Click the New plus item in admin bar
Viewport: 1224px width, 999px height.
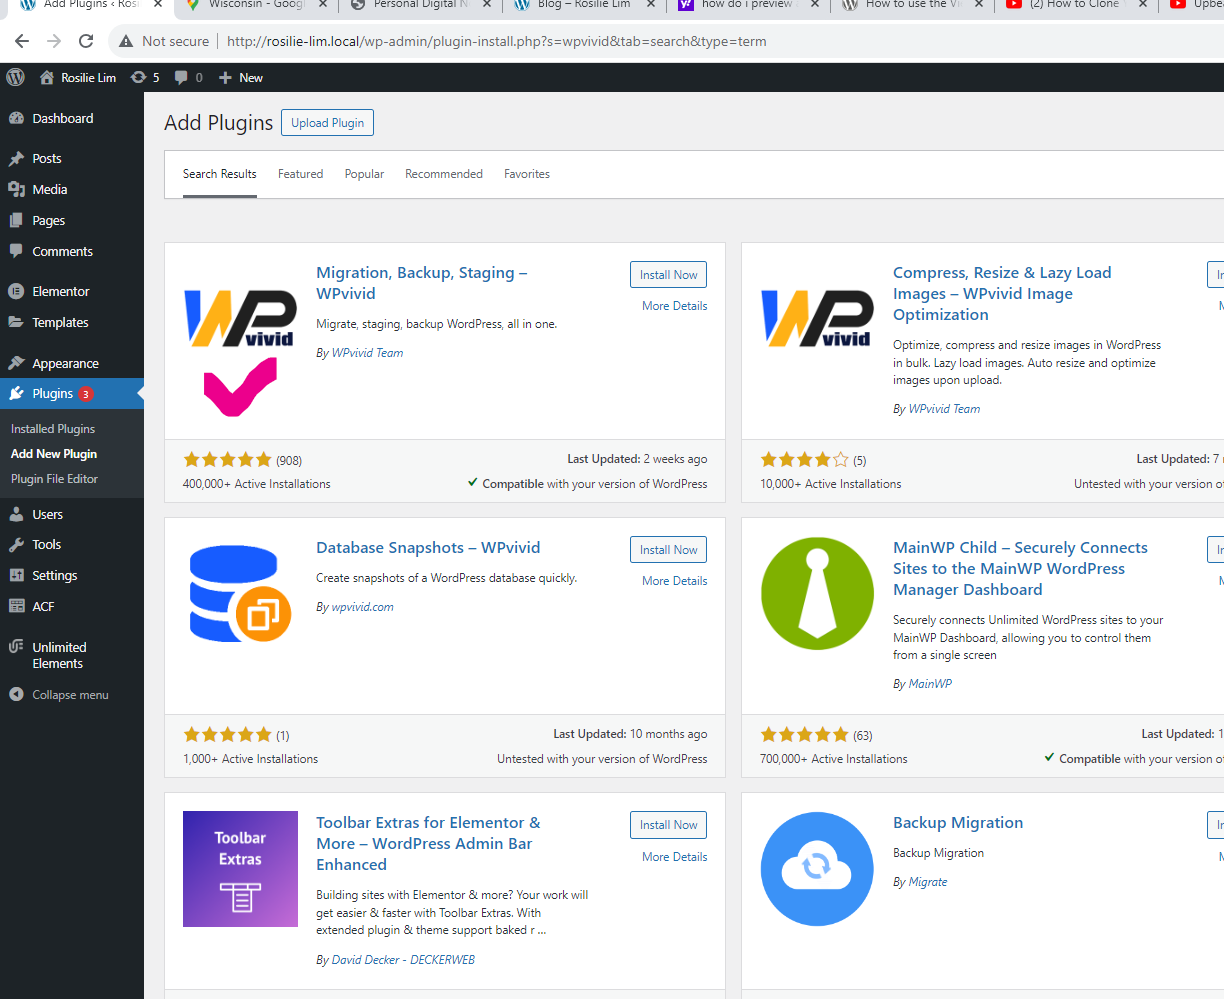pos(241,77)
